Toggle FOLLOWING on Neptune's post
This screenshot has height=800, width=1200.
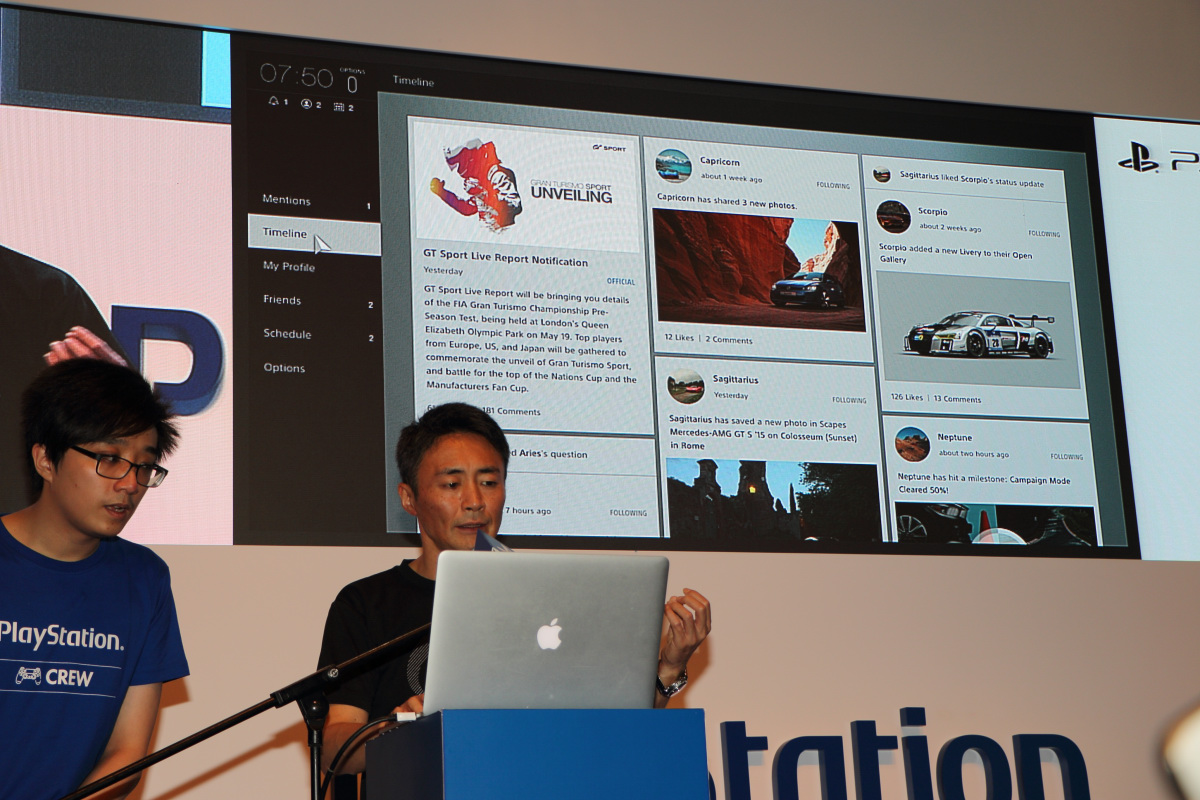[1066, 457]
